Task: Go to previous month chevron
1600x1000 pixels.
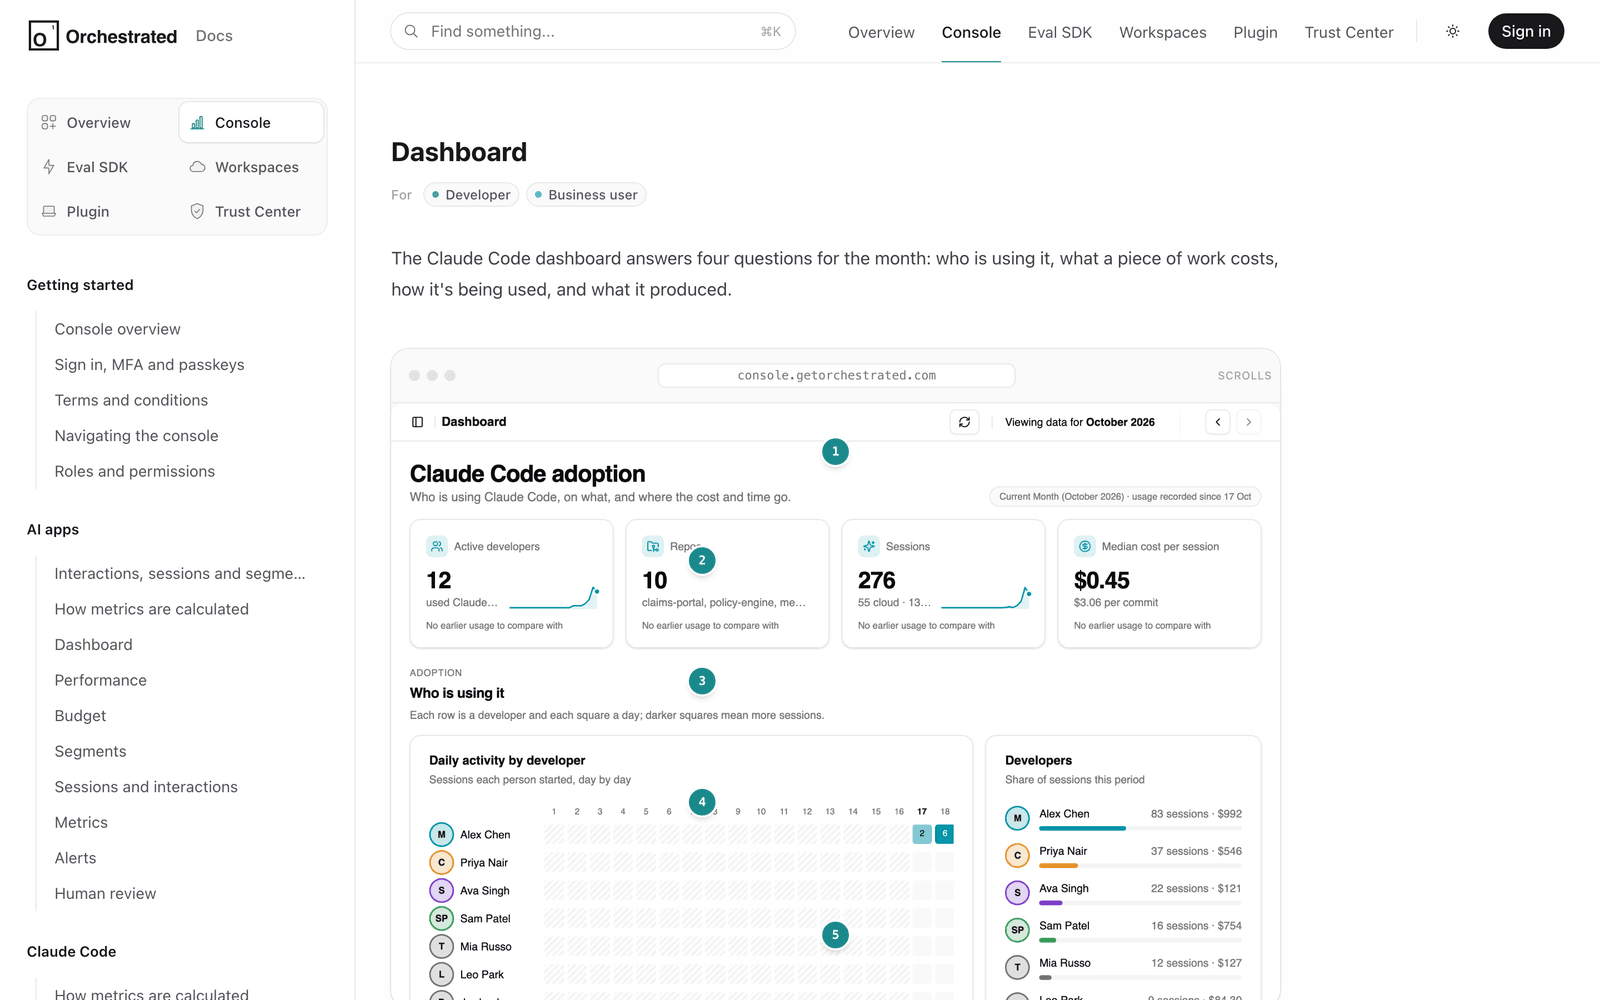Action: pyautogui.click(x=1218, y=422)
